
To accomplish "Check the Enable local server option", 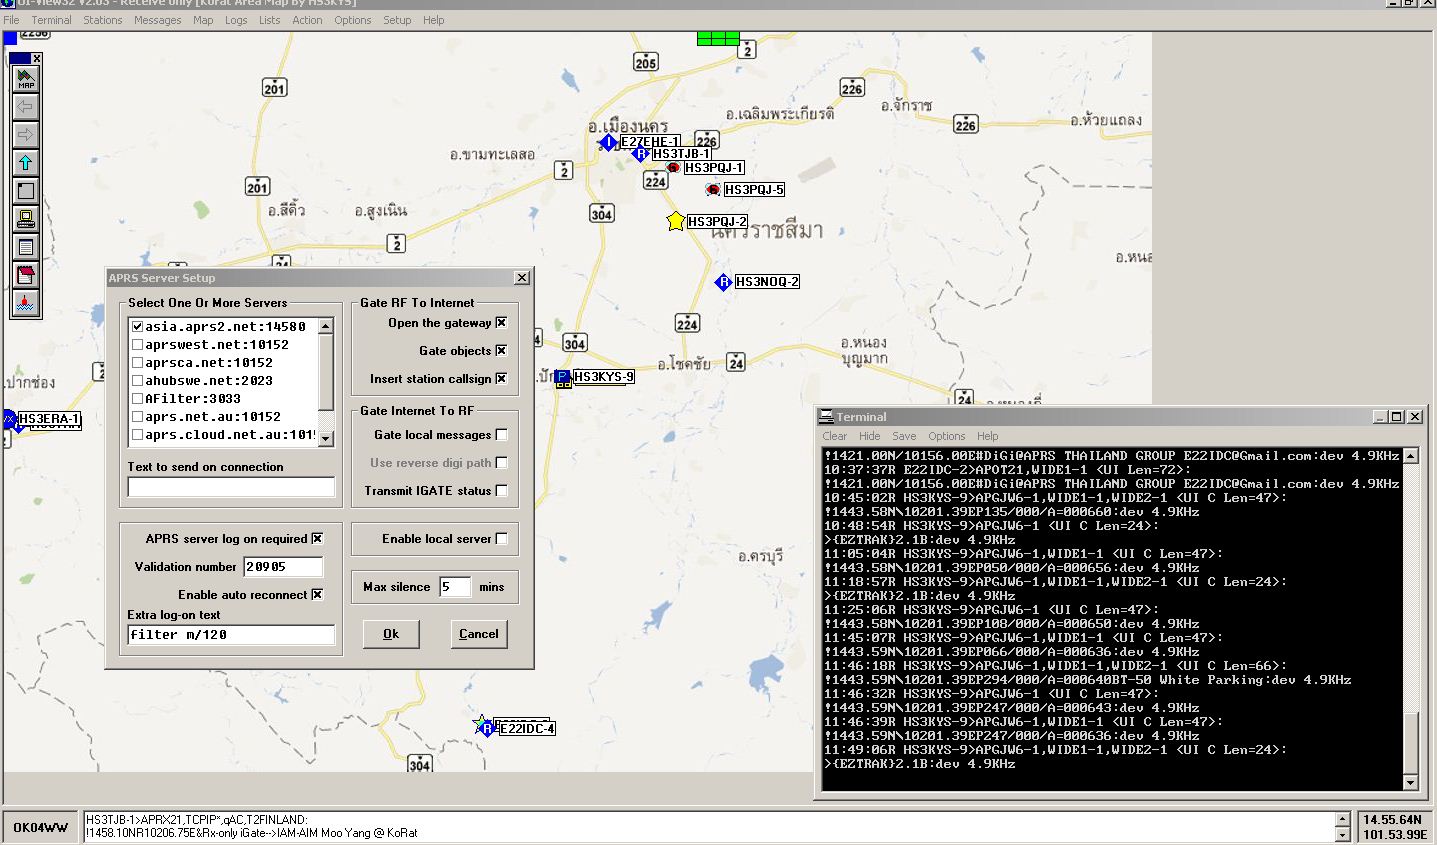I will 501,539.
